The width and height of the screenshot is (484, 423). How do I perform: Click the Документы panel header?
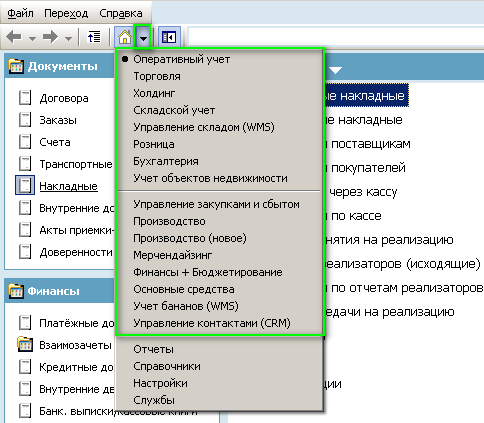60,66
